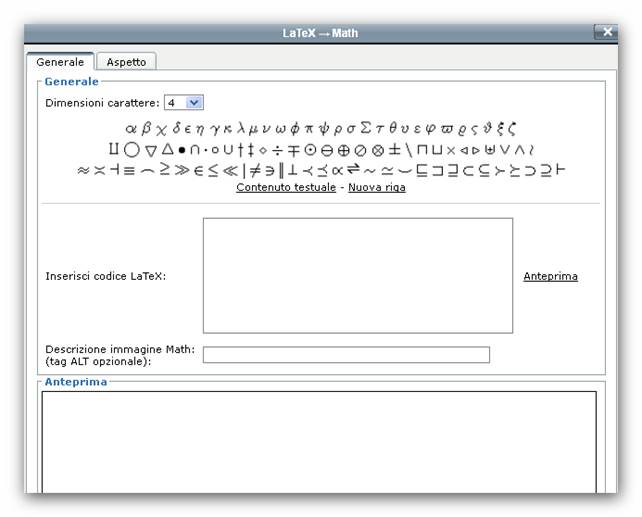642x517 pixels.
Task: Insert the dagger † symbol
Action: (x=240, y=150)
